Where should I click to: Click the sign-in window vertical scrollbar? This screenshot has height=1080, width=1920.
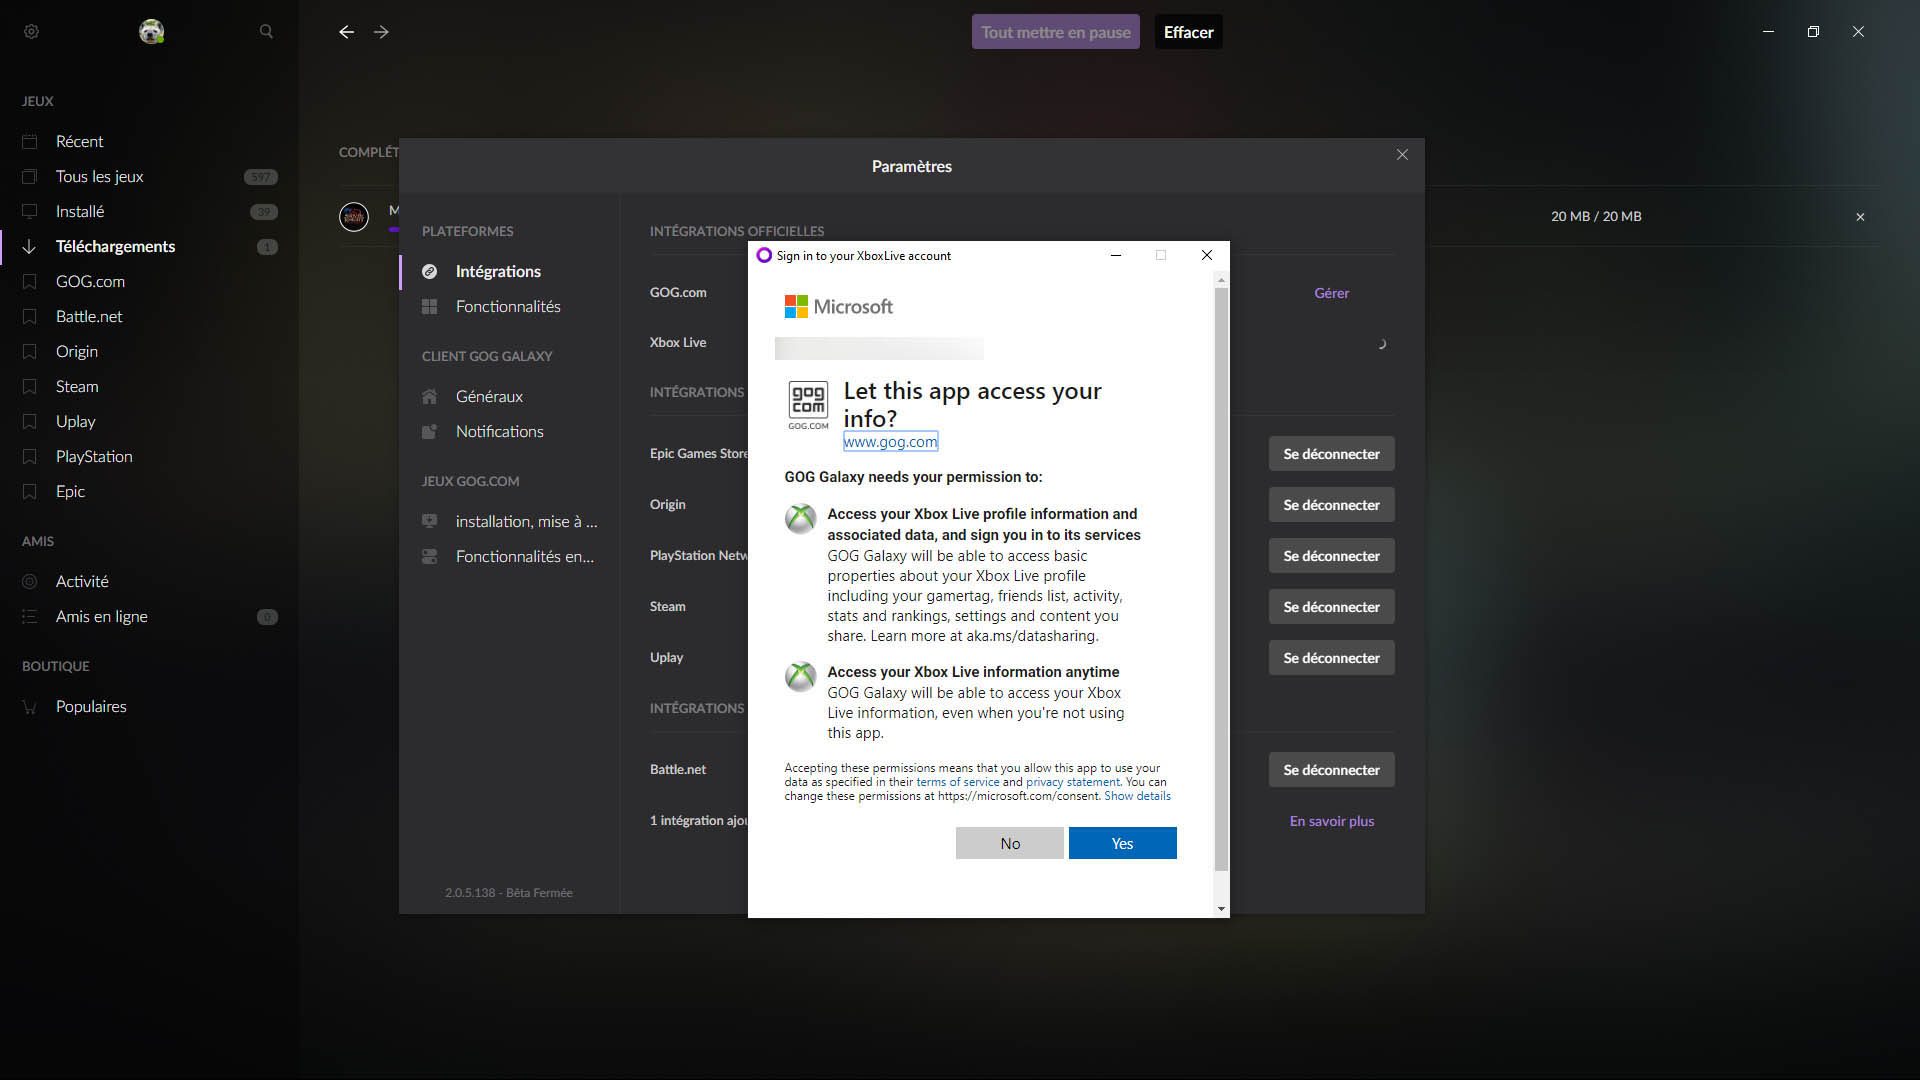click(x=1221, y=580)
